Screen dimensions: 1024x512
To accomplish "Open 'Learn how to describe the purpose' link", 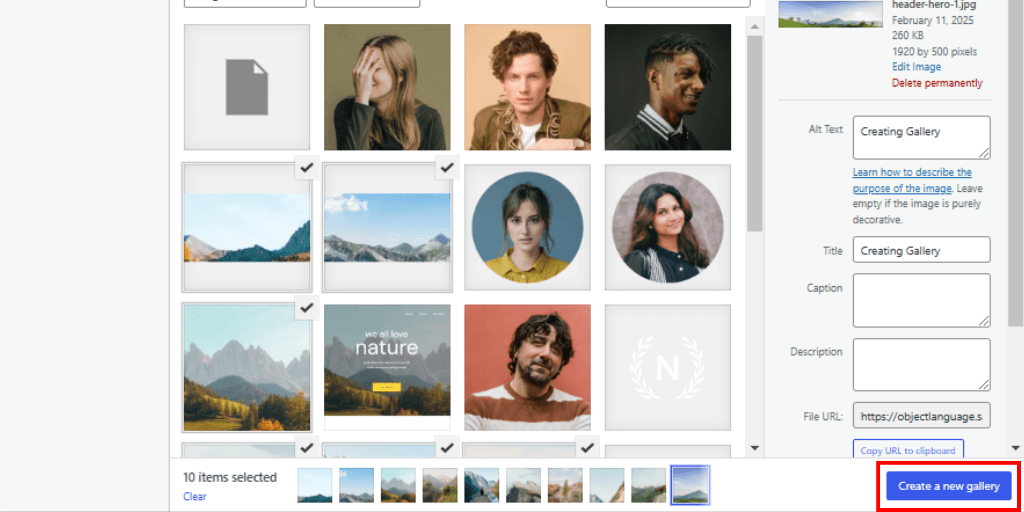I will pos(912,180).
